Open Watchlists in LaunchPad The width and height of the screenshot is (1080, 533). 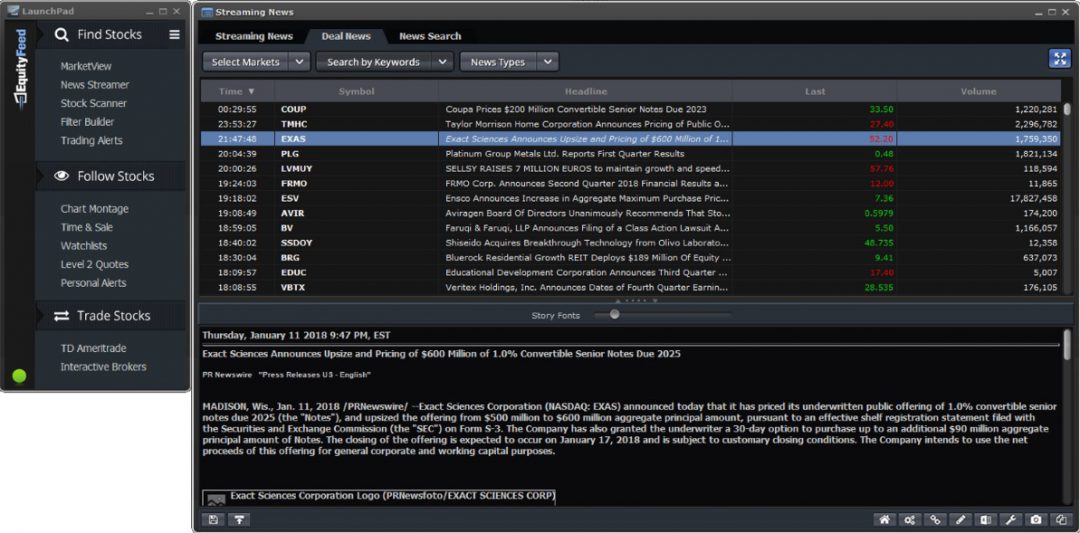pos(83,246)
